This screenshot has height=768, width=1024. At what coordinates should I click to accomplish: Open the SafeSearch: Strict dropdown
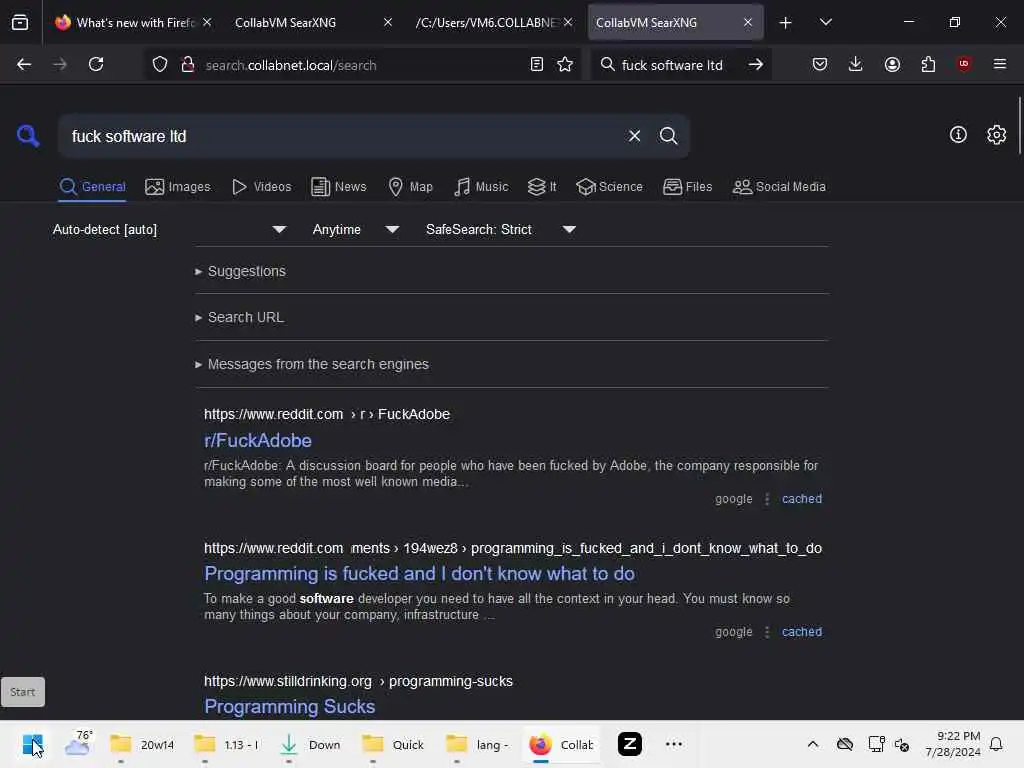click(x=501, y=229)
